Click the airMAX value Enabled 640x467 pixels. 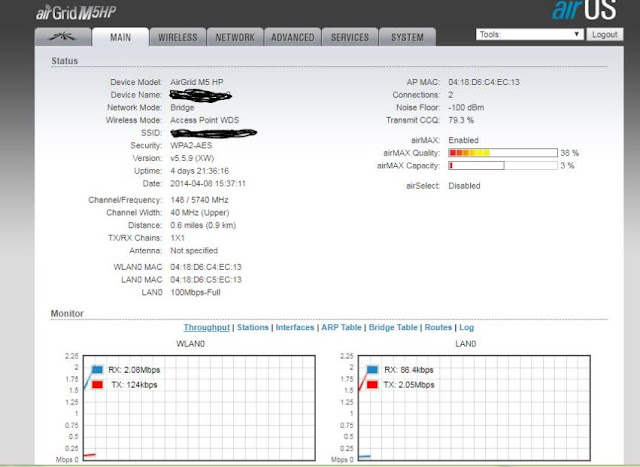pyautogui.click(x=463, y=140)
